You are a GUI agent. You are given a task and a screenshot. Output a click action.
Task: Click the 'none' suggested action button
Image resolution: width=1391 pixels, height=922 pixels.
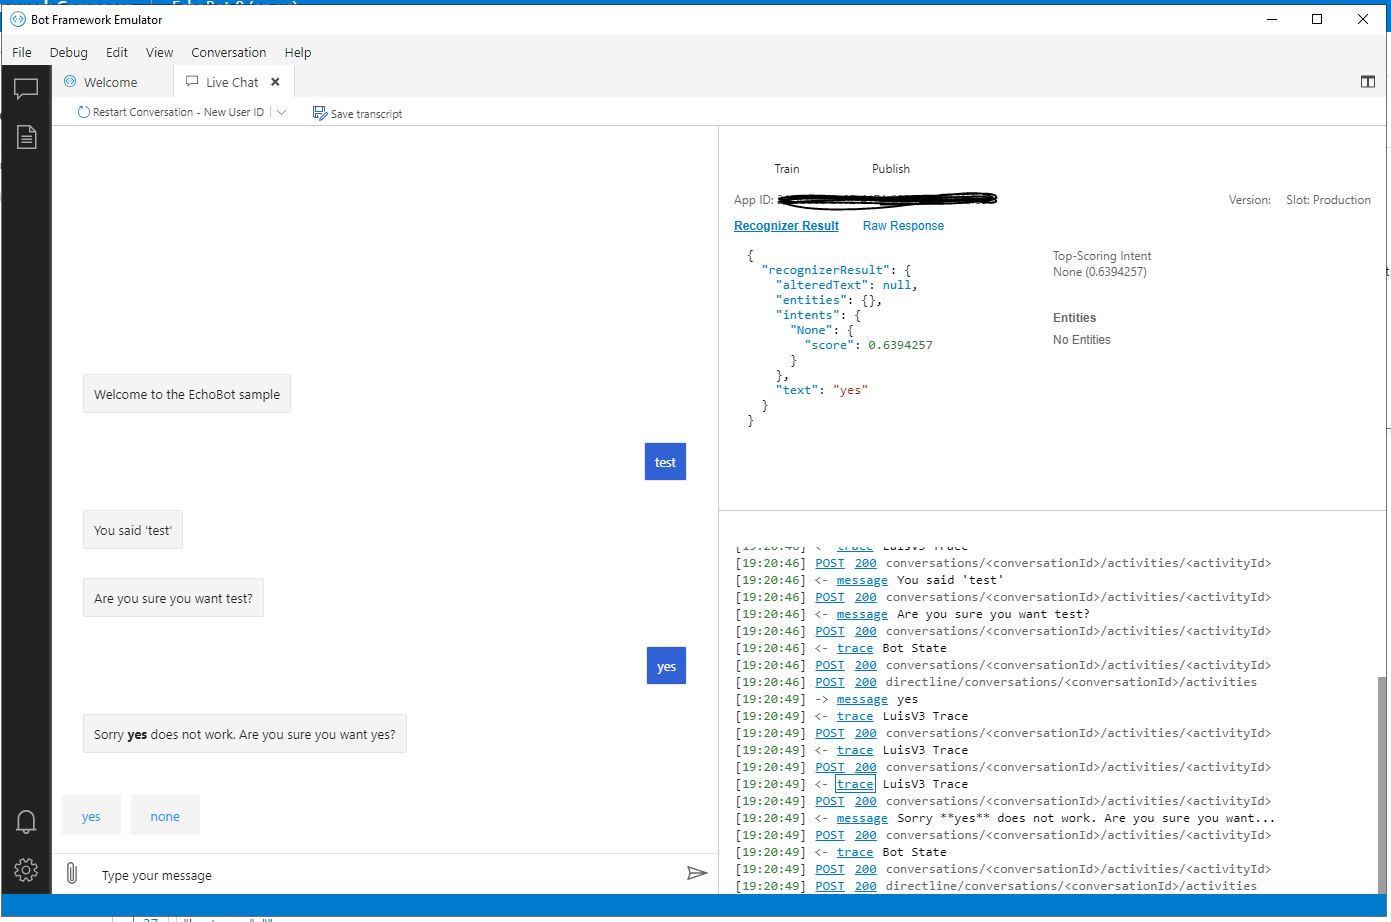click(165, 815)
